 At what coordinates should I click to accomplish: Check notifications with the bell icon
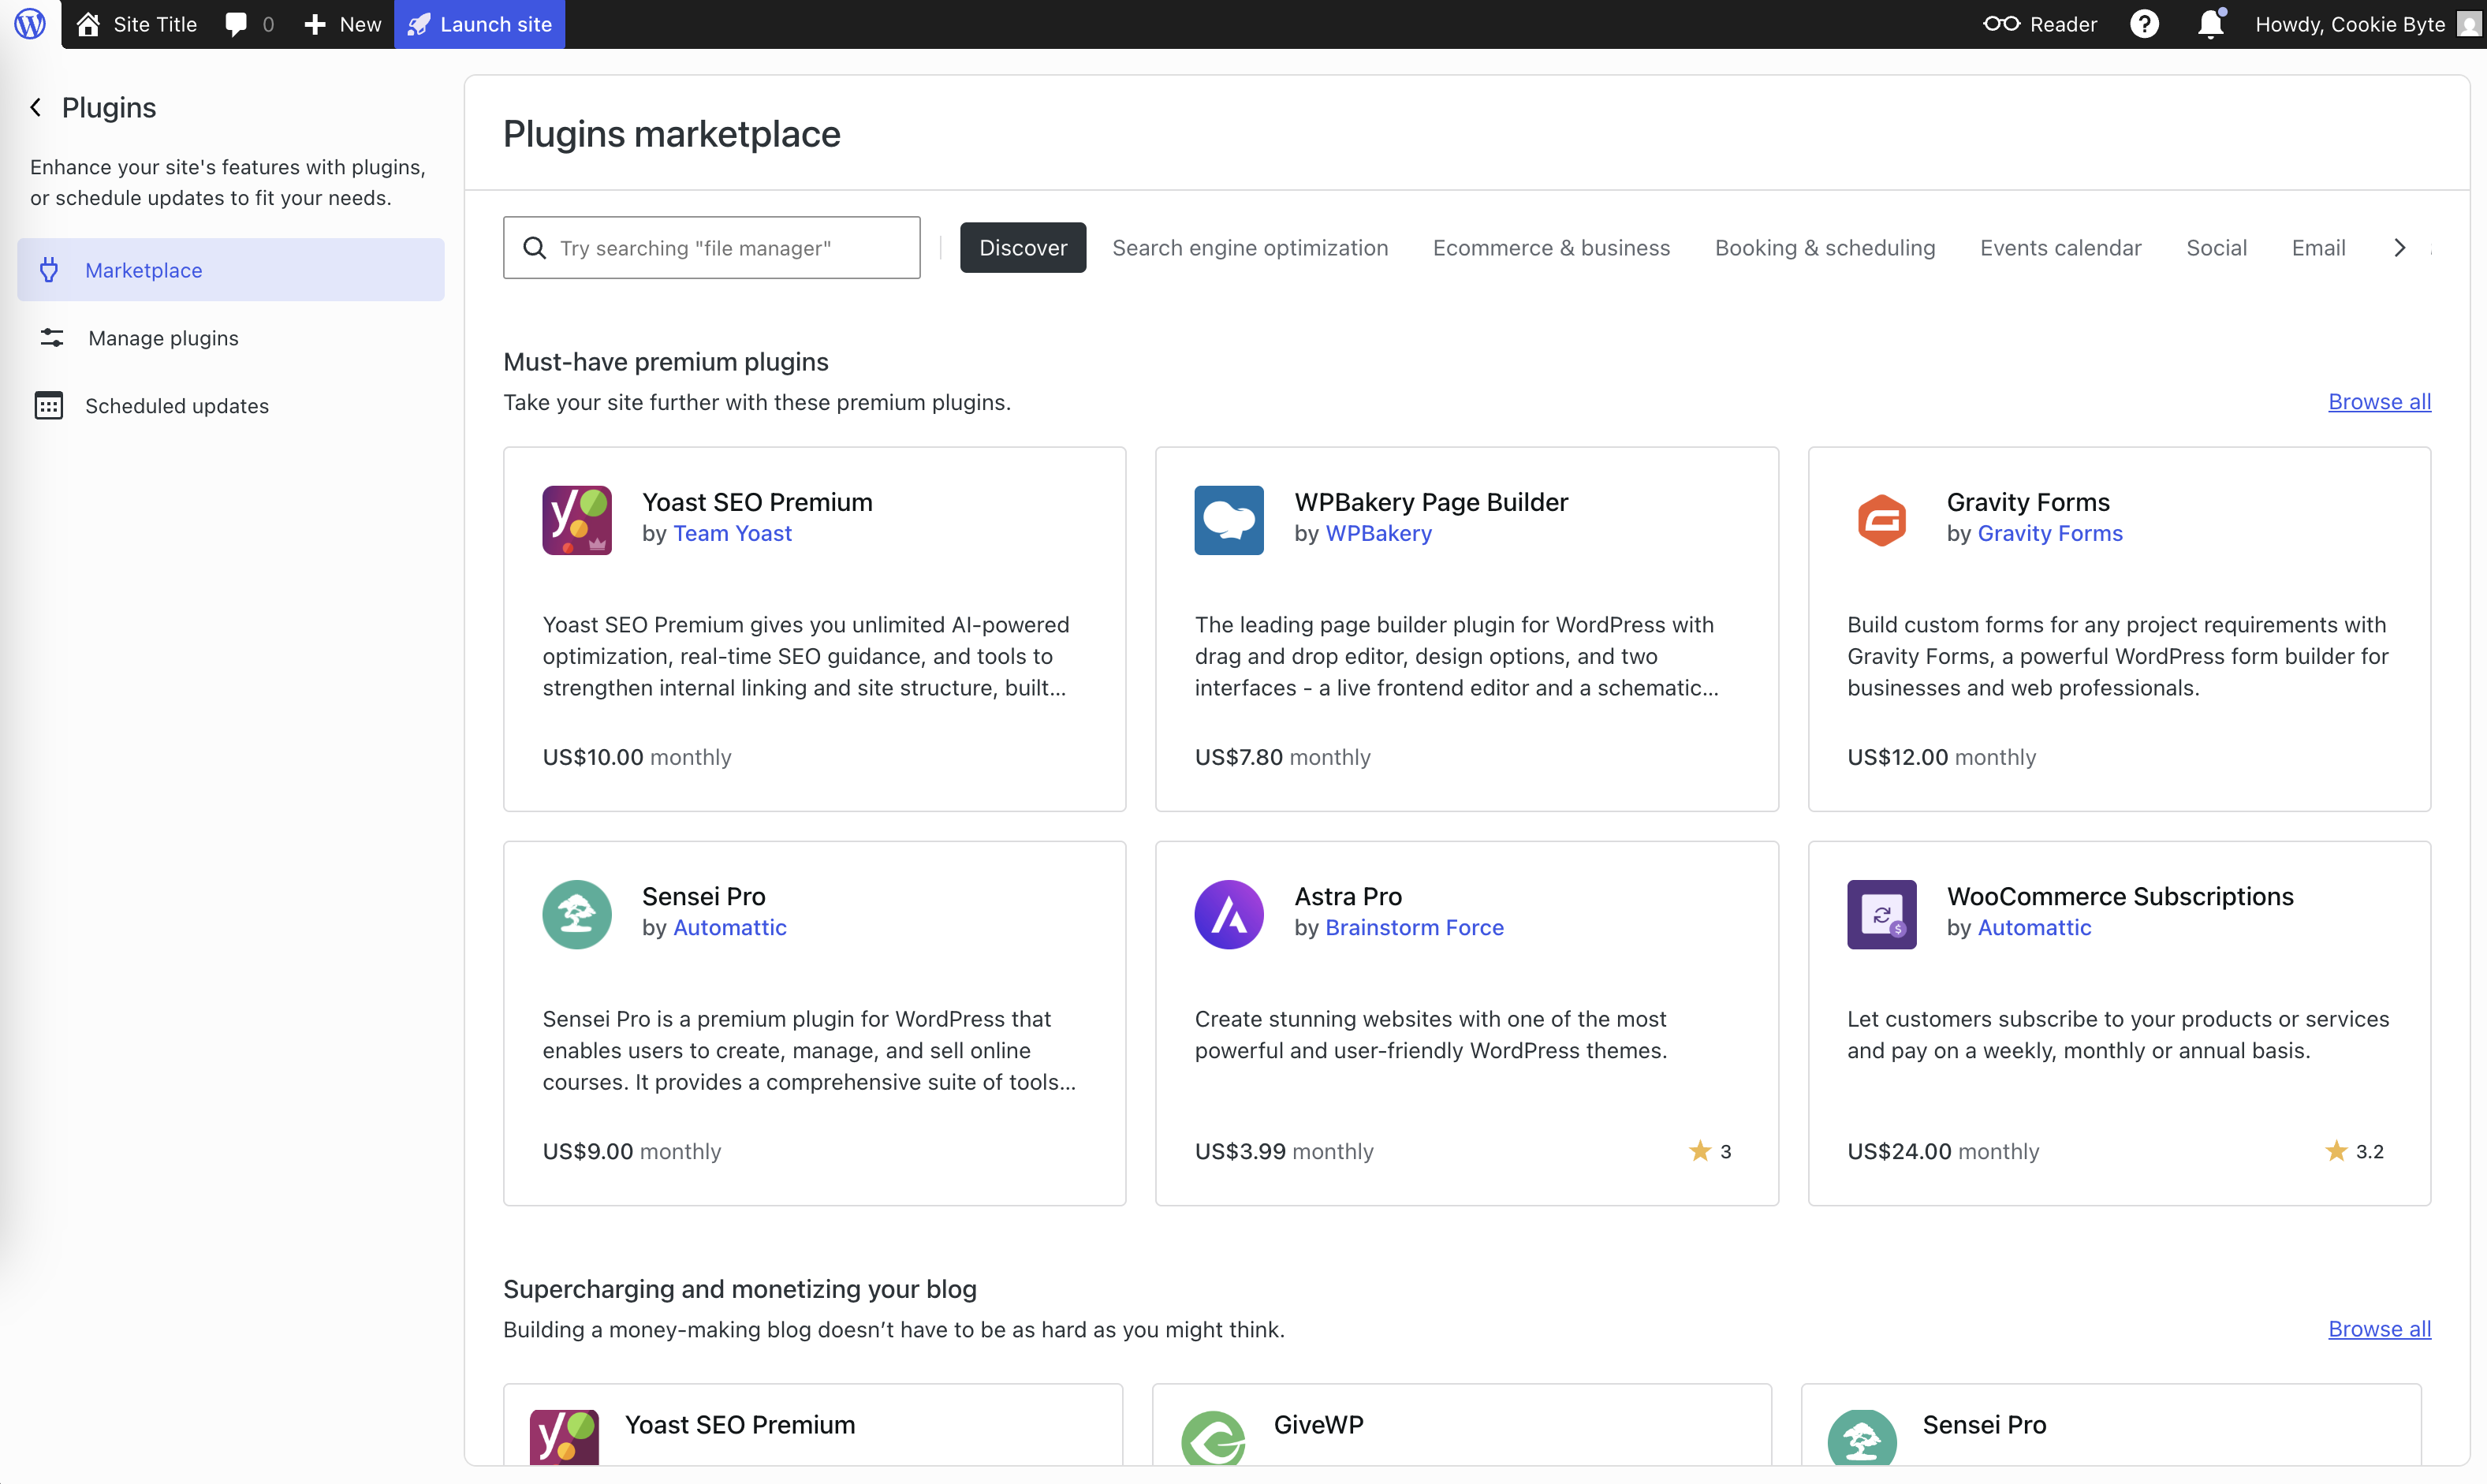[2209, 24]
